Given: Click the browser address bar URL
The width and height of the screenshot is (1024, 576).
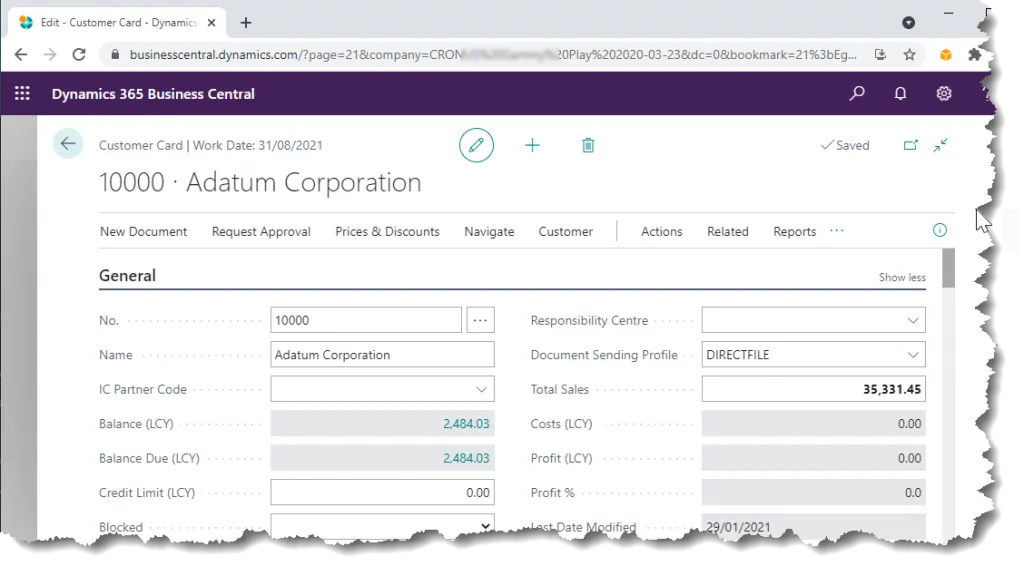Looking at the screenshot, I should 493,55.
